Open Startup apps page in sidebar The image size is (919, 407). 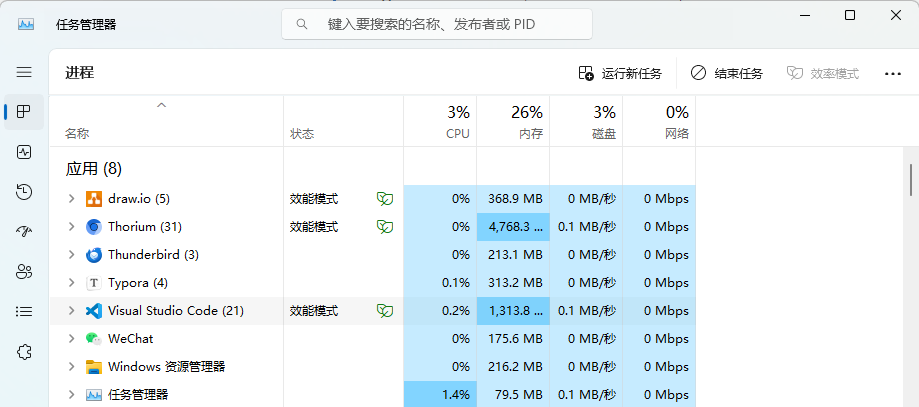pyautogui.click(x=24, y=232)
